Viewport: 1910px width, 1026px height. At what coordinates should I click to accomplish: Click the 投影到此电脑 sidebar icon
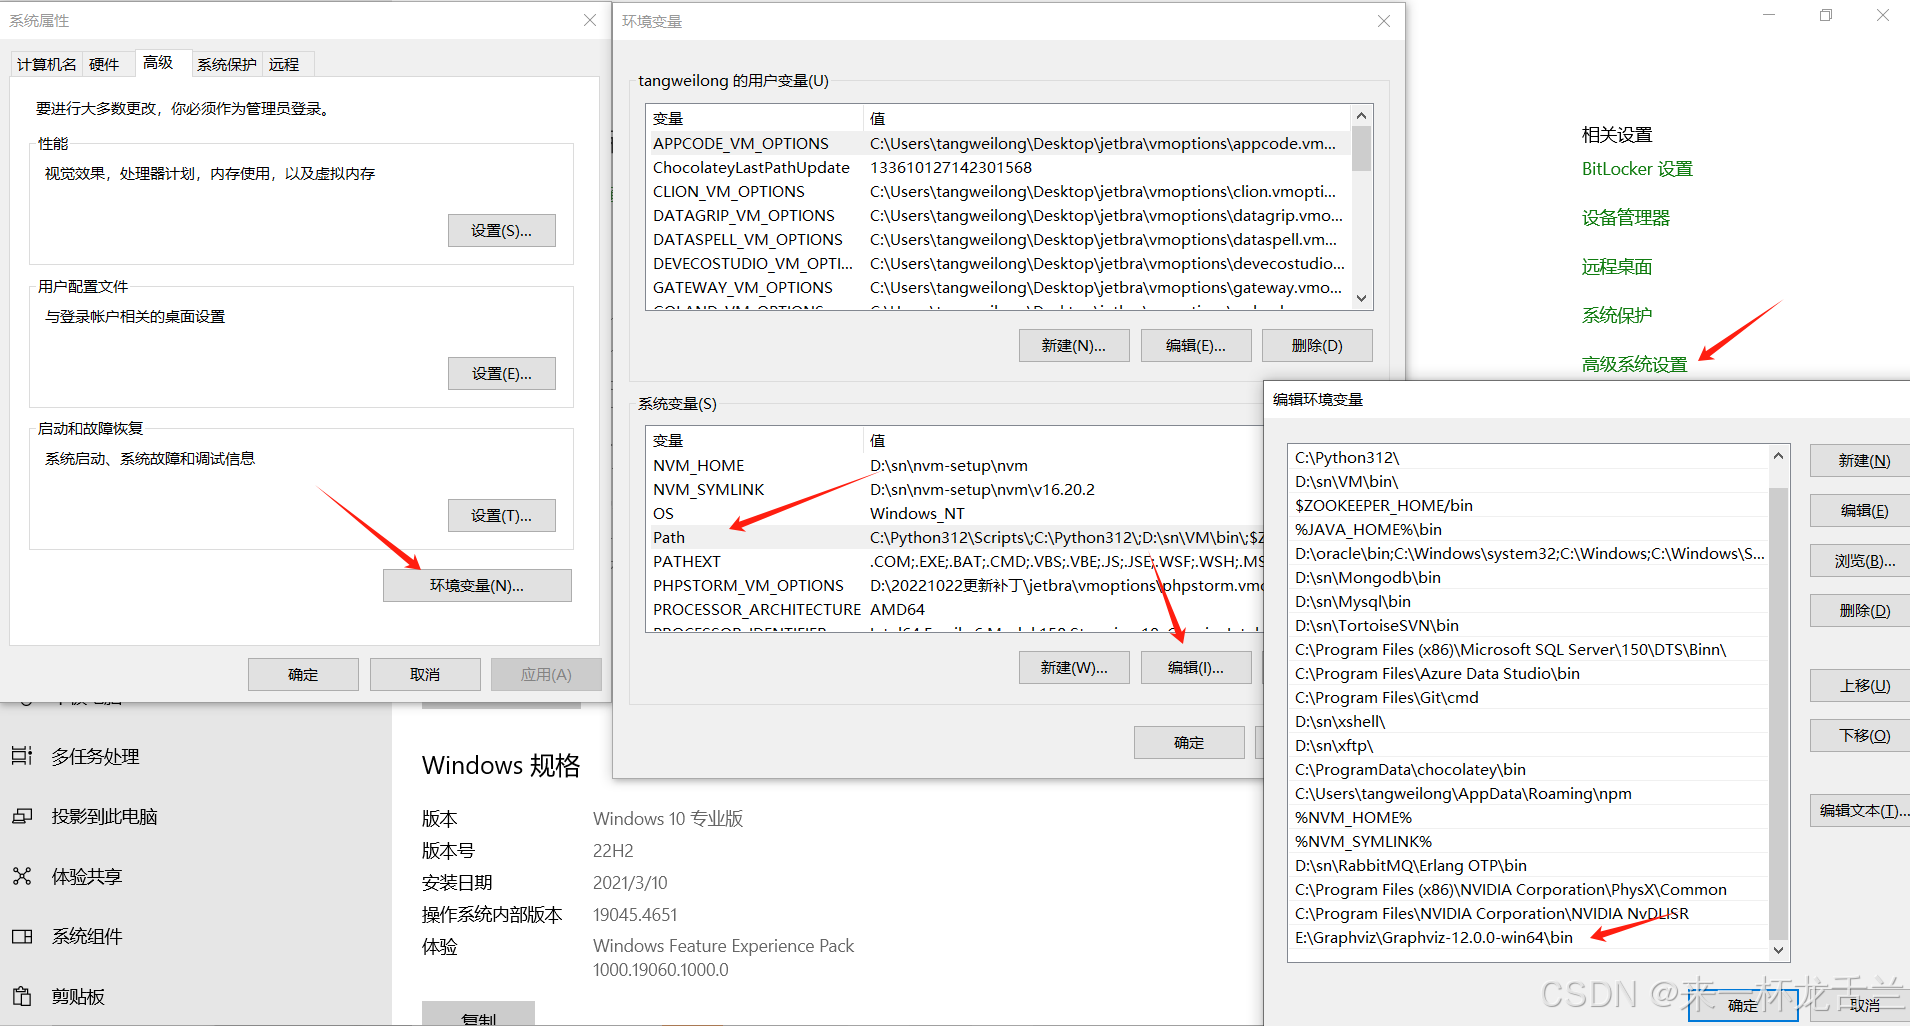pyautogui.click(x=22, y=816)
